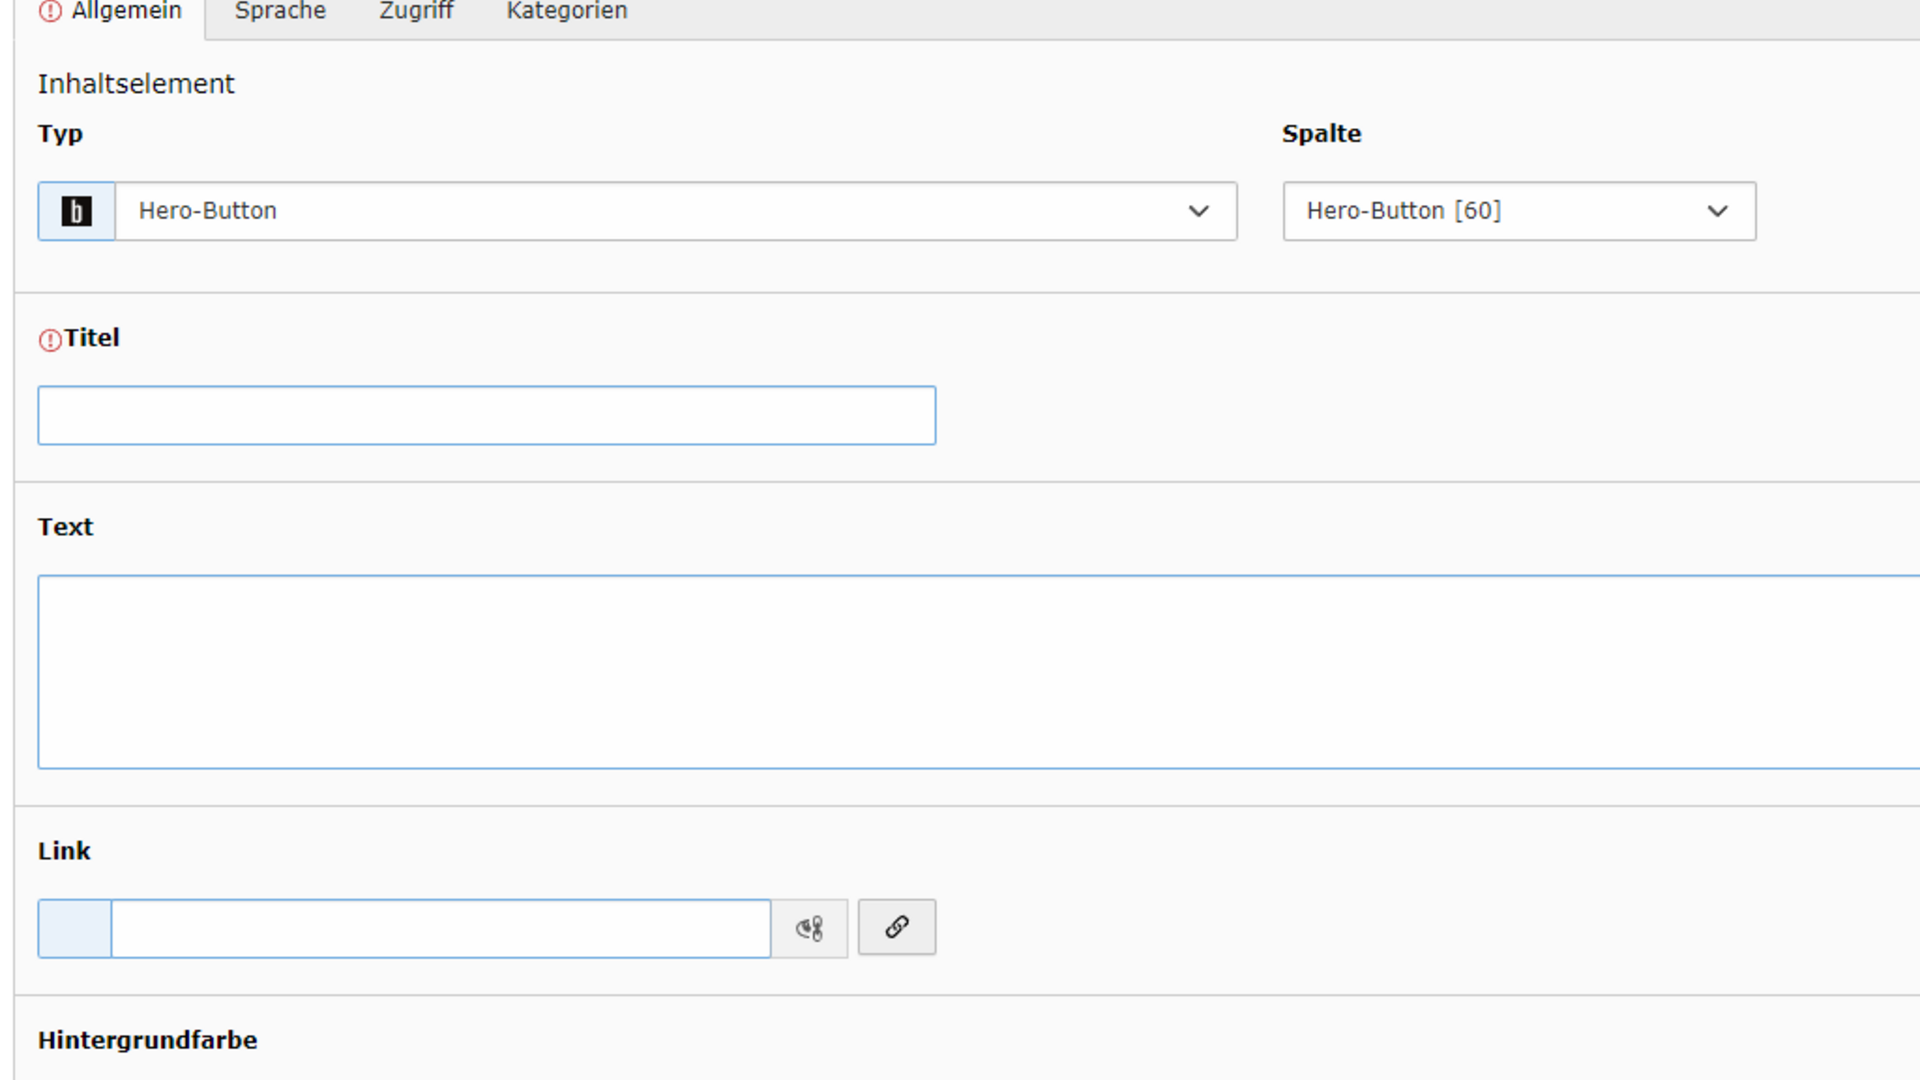
Task: Click the Typ field label
Action: click(60, 134)
